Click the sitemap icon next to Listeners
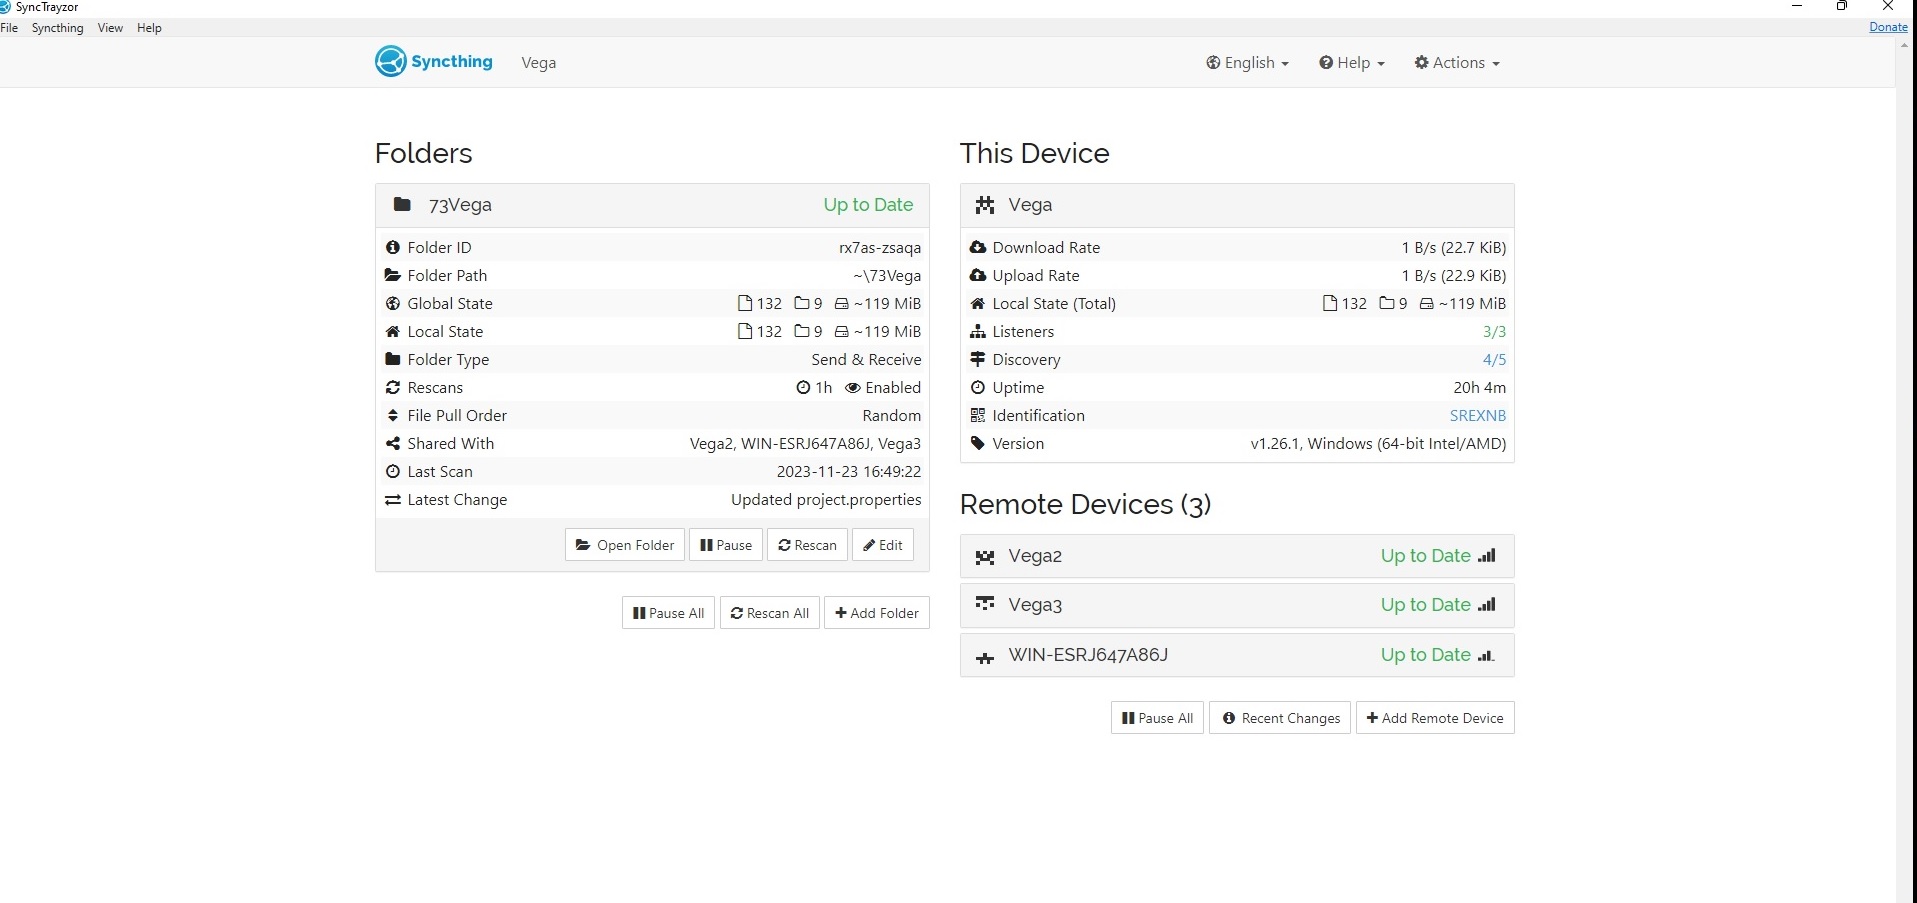 coord(978,331)
